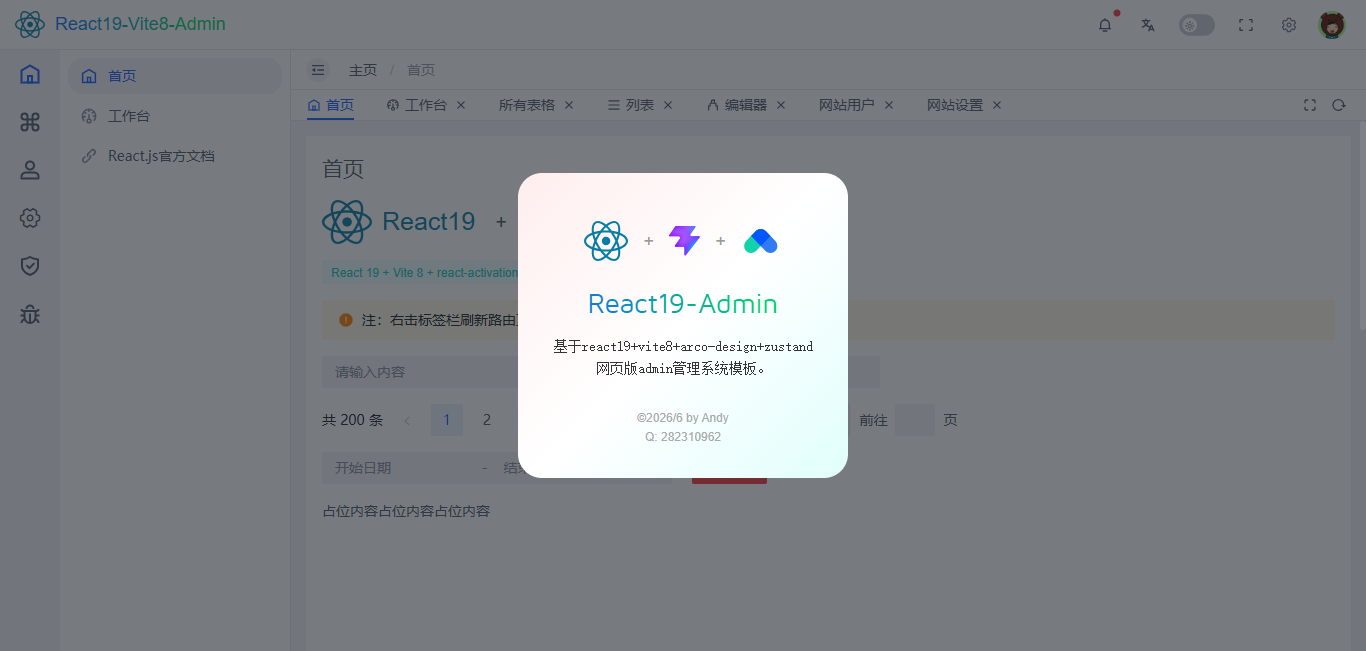The width and height of the screenshot is (1366, 651).
Task: Switch to the 列表 tab
Action: 630,105
